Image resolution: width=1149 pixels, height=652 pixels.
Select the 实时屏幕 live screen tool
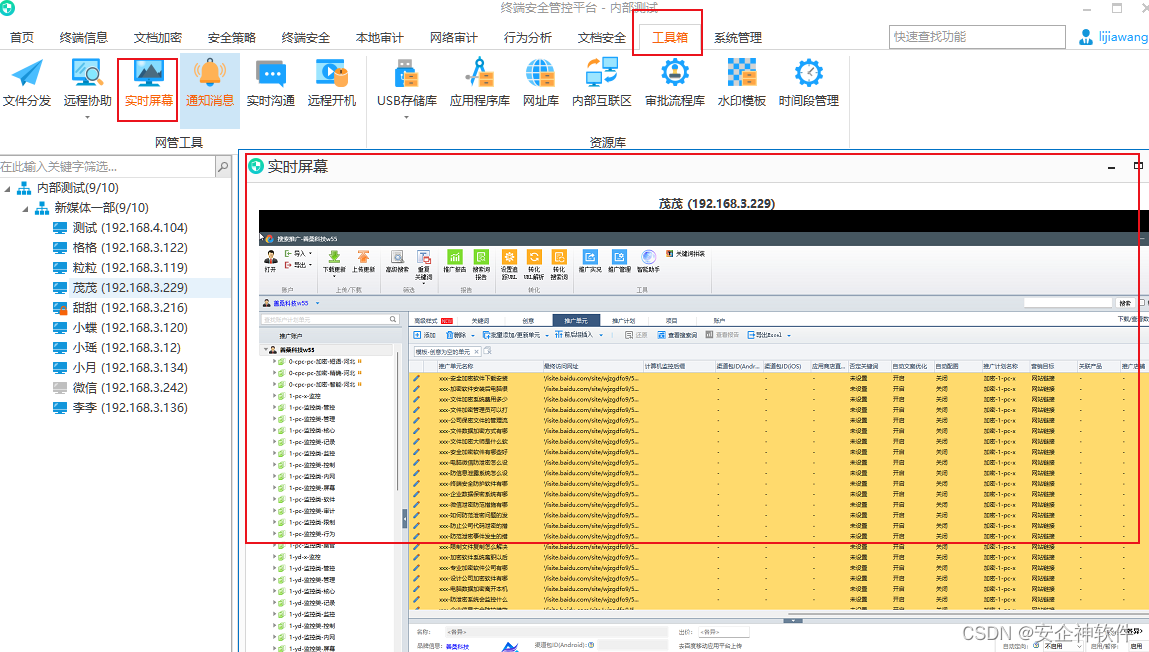(x=149, y=84)
